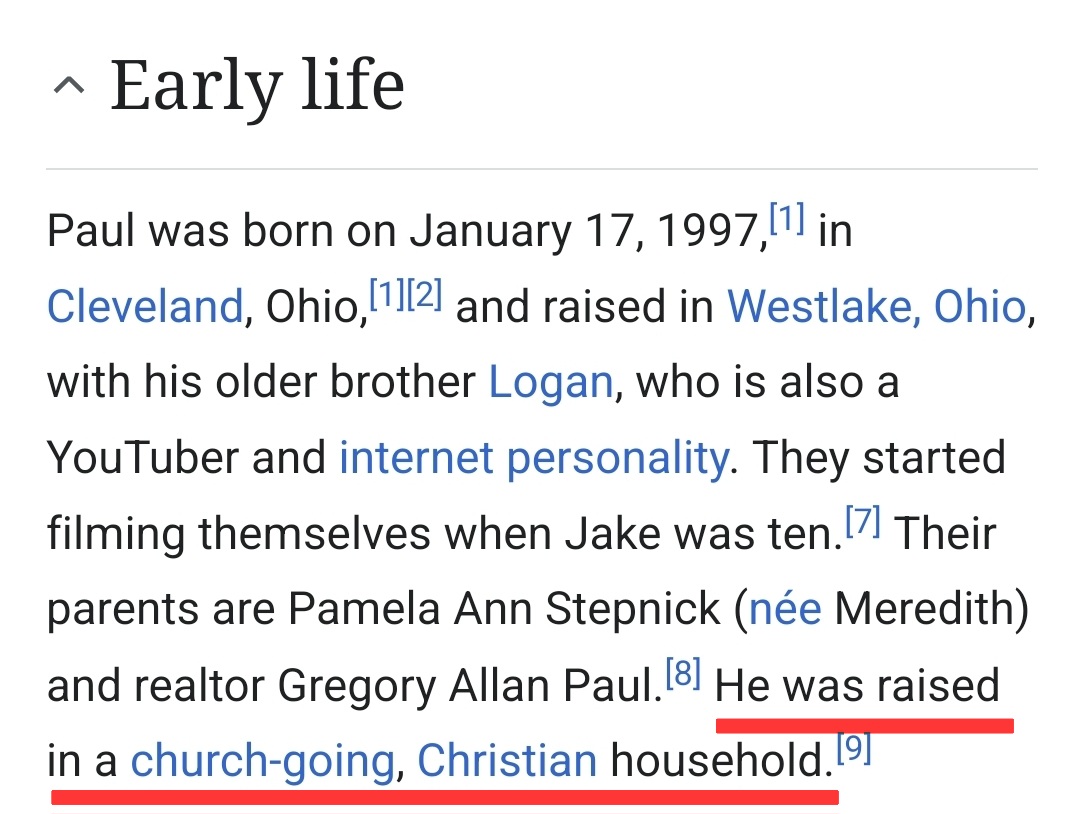Open the Logan article link

(551, 383)
